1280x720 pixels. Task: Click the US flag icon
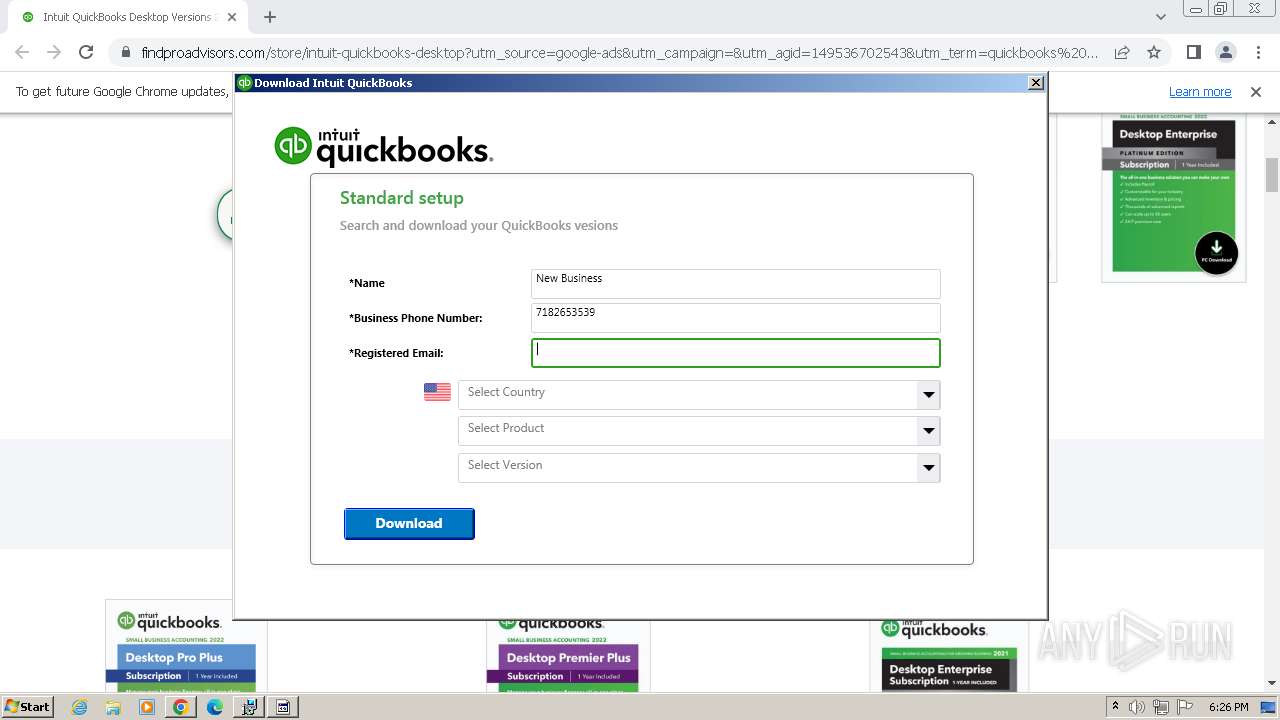pyautogui.click(x=437, y=392)
